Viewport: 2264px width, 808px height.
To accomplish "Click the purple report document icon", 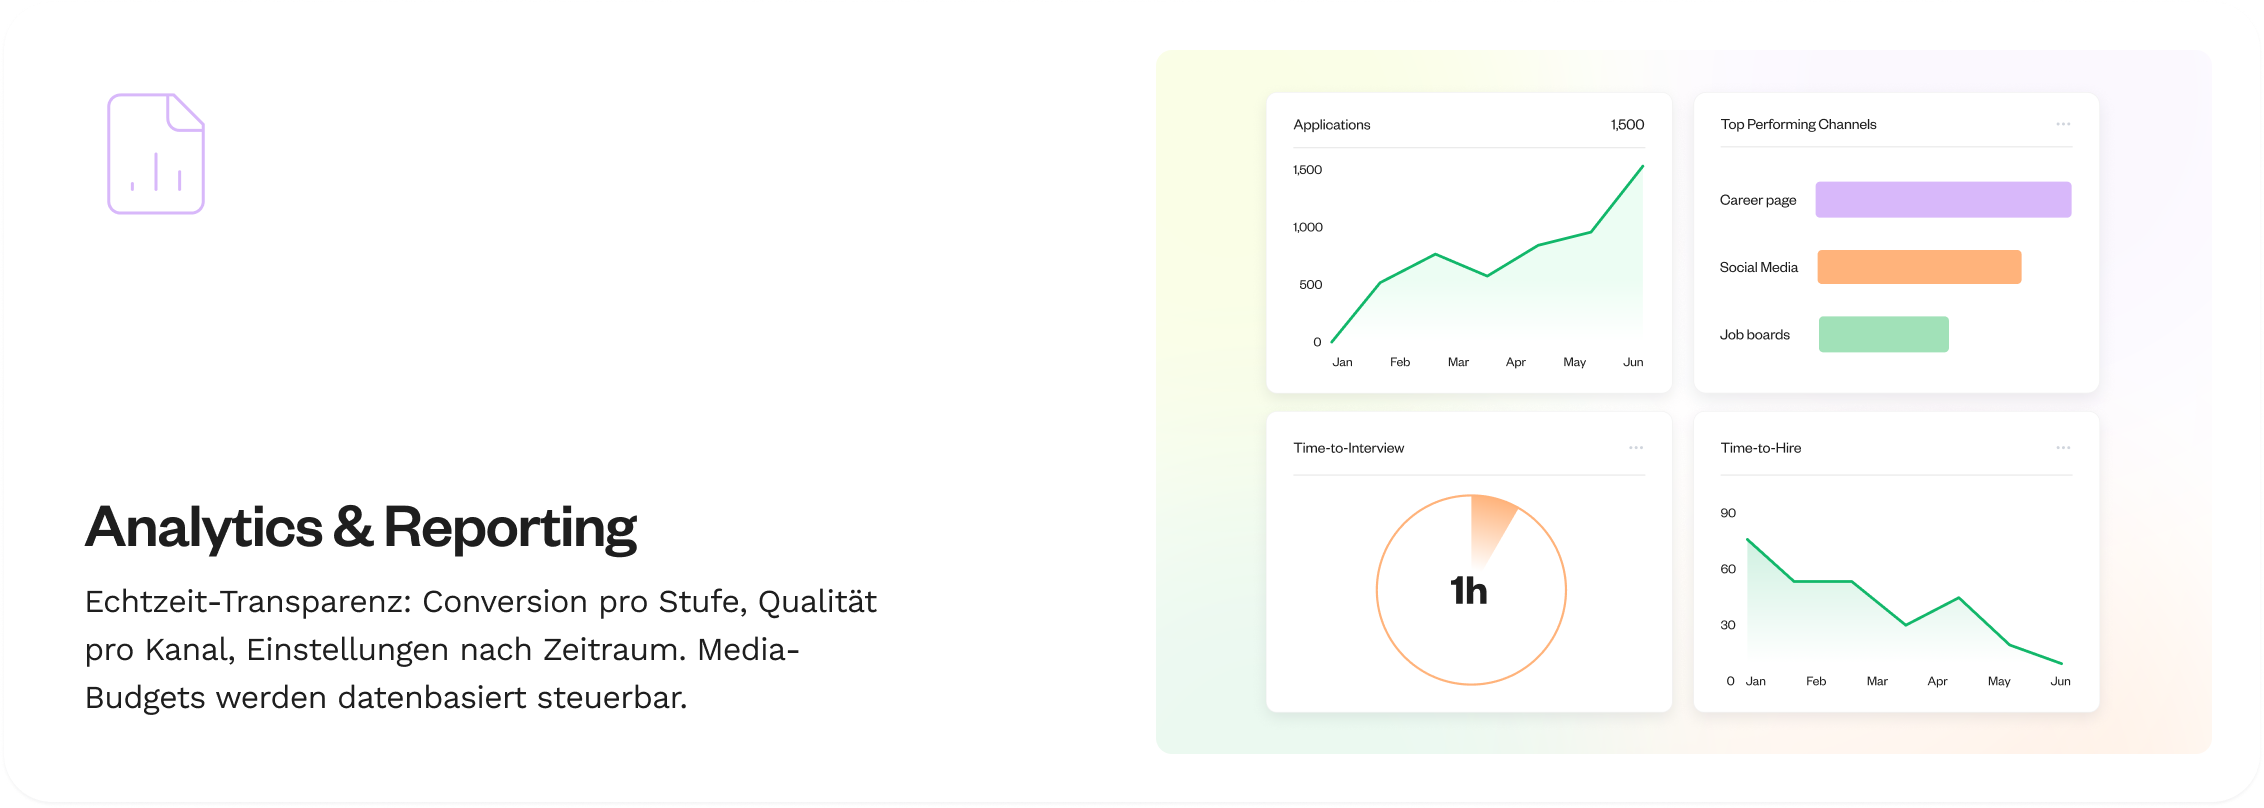I will click(x=156, y=154).
